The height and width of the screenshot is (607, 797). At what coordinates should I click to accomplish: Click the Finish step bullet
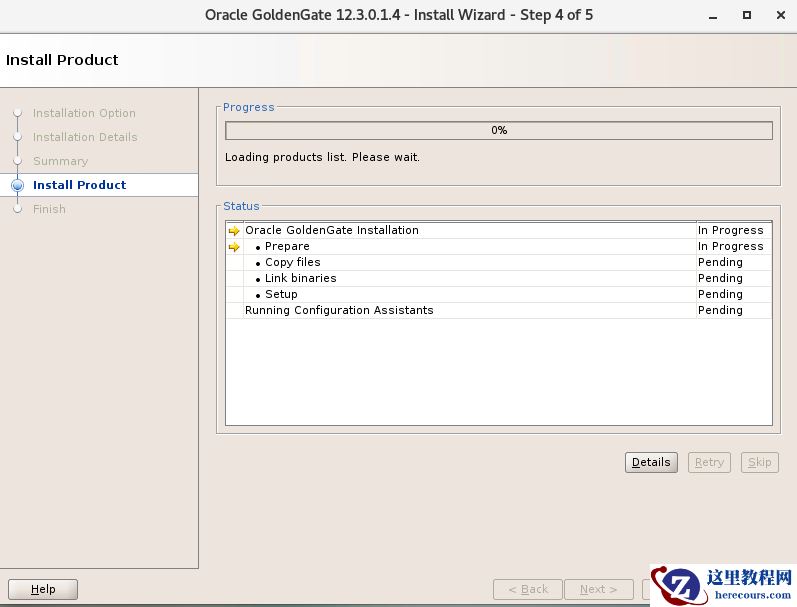tap(17, 208)
